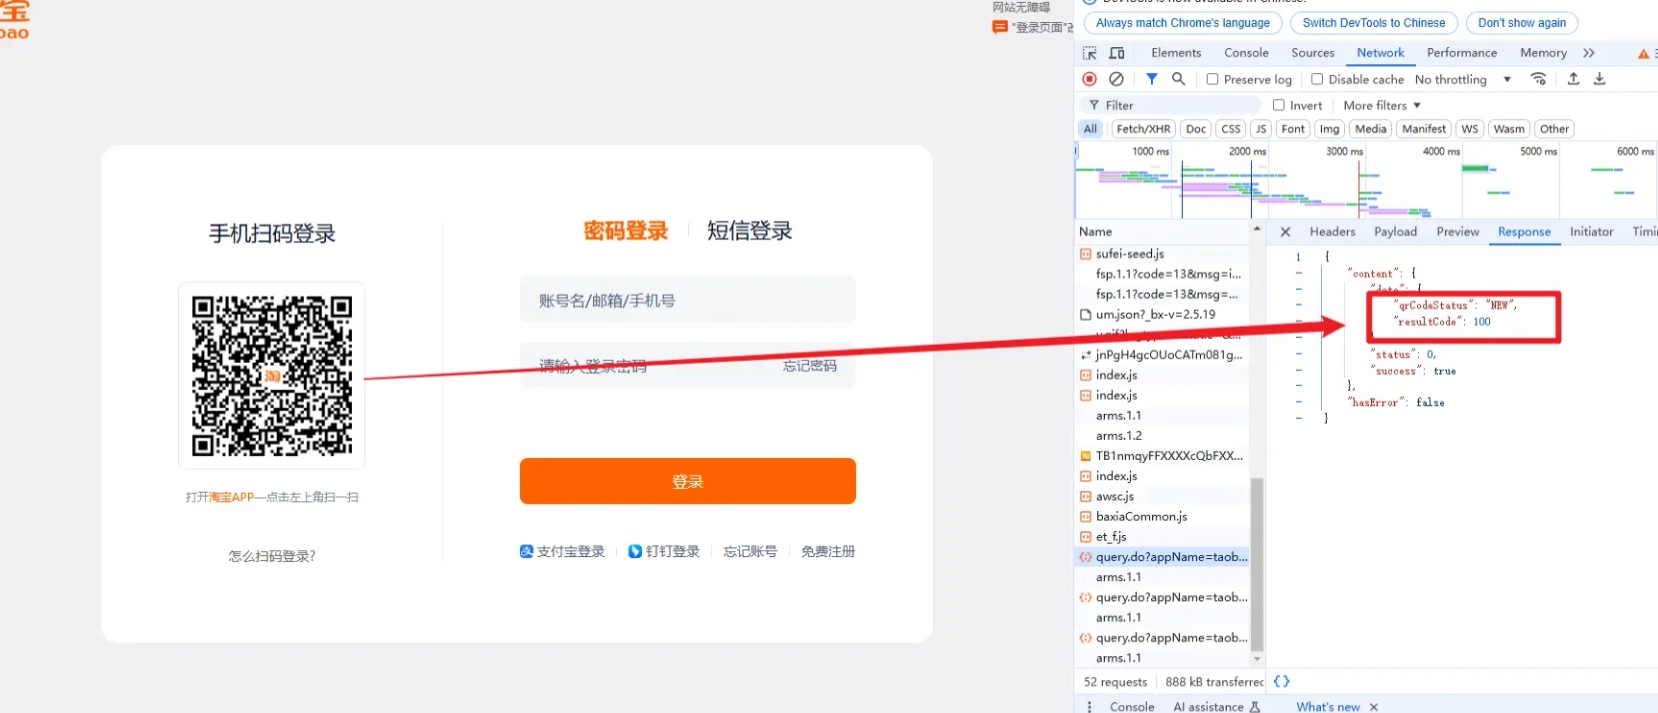This screenshot has width=1658, height=713.
Task: Open network search magnifier icon
Action: tap(1179, 79)
